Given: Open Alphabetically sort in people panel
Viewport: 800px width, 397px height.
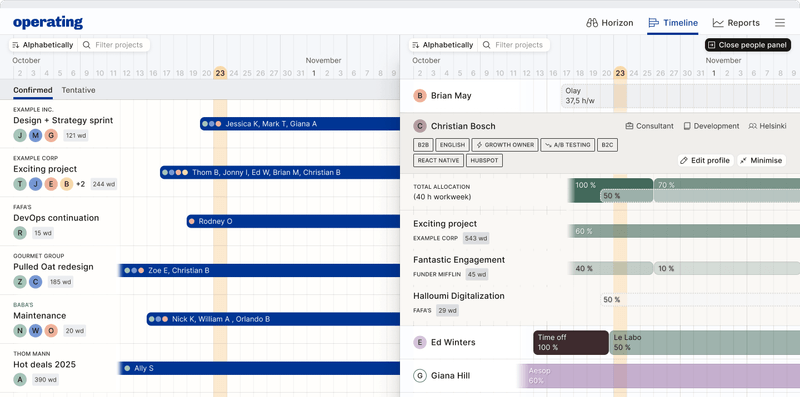Looking at the screenshot, I should click(443, 45).
